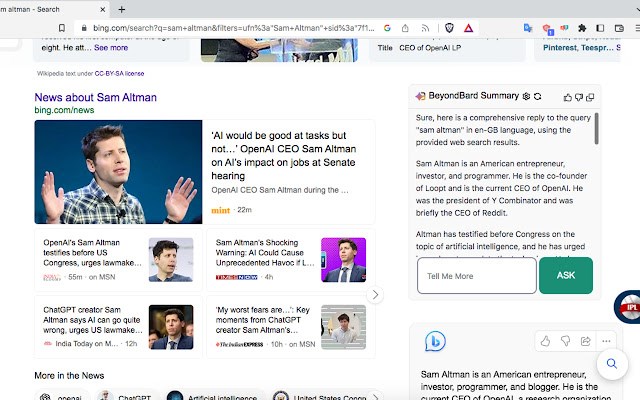Select the ChatGPT topic chip

[x=127, y=396]
